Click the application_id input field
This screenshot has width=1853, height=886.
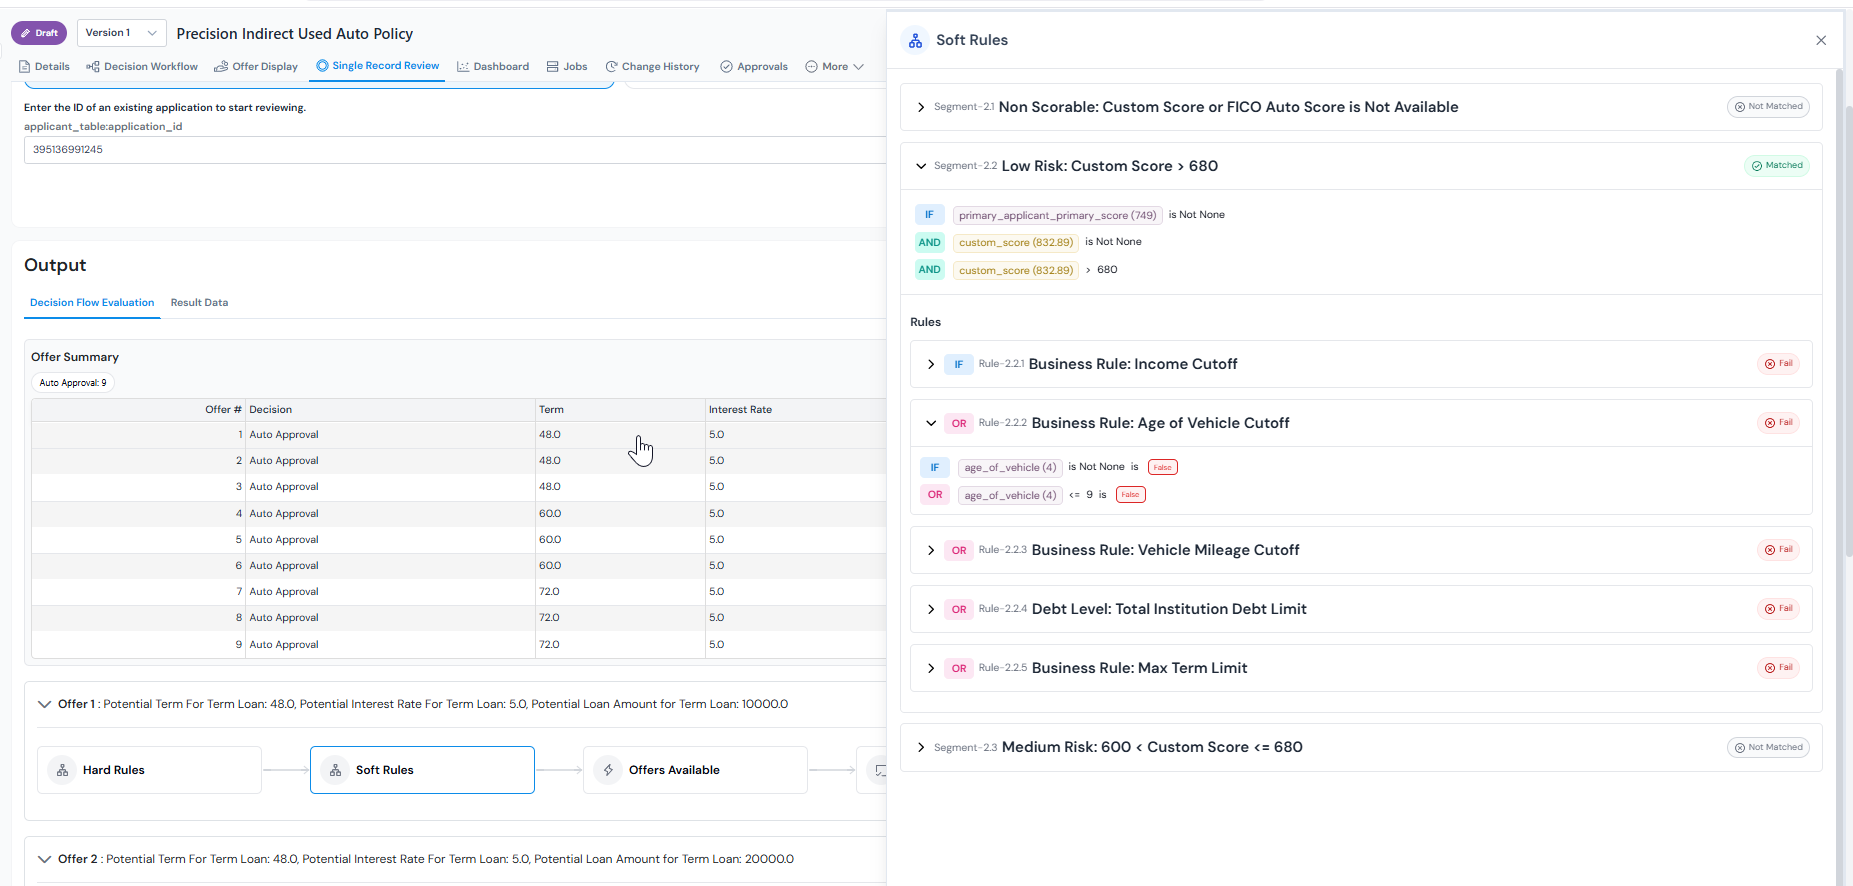[x=455, y=150]
